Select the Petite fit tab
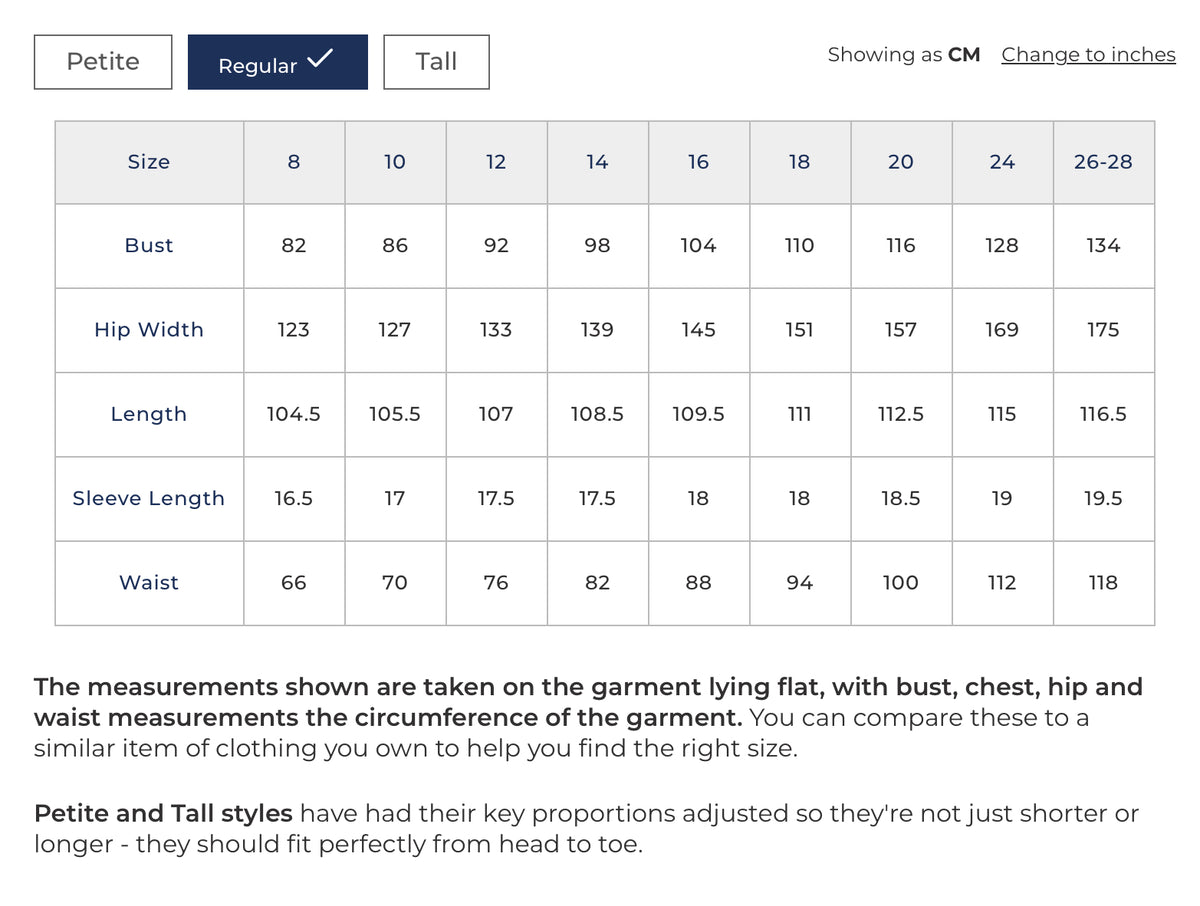This screenshot has width=1200, height=906. [103, 62]
